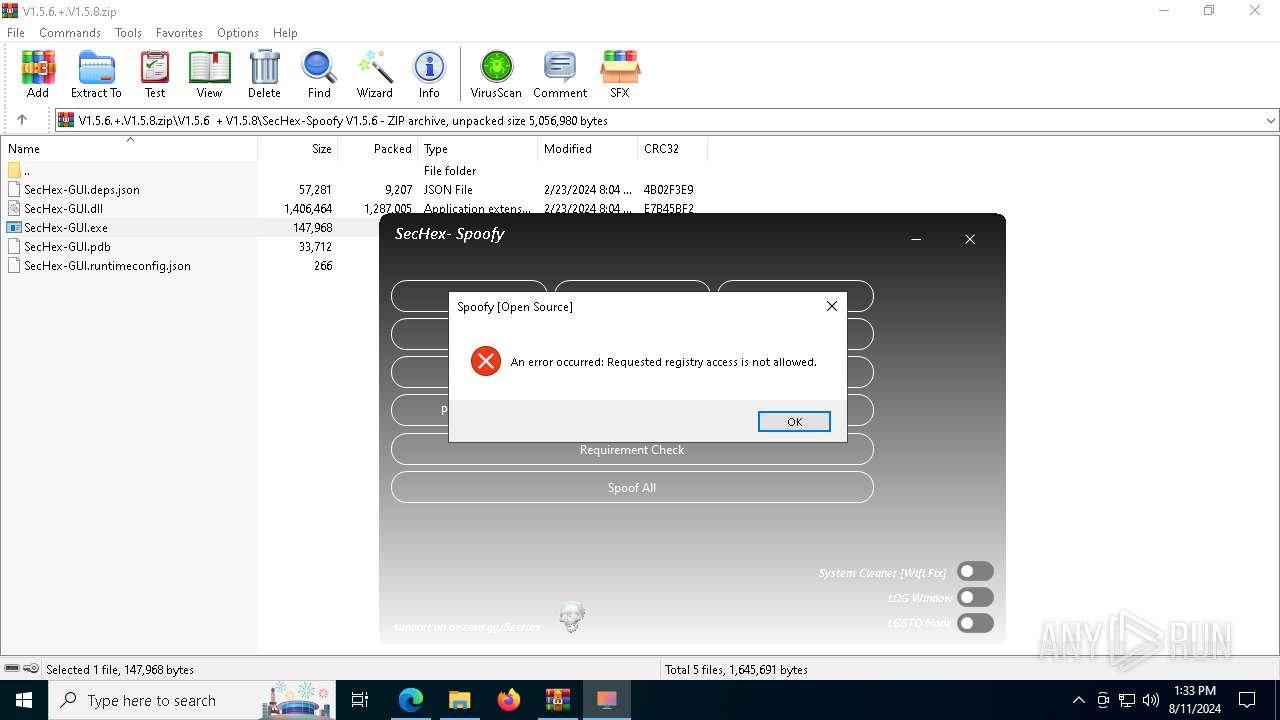Run the VirusScan toolbar icon
The width and height of the screenshot is (1280, 720).
tap(496, 75)
